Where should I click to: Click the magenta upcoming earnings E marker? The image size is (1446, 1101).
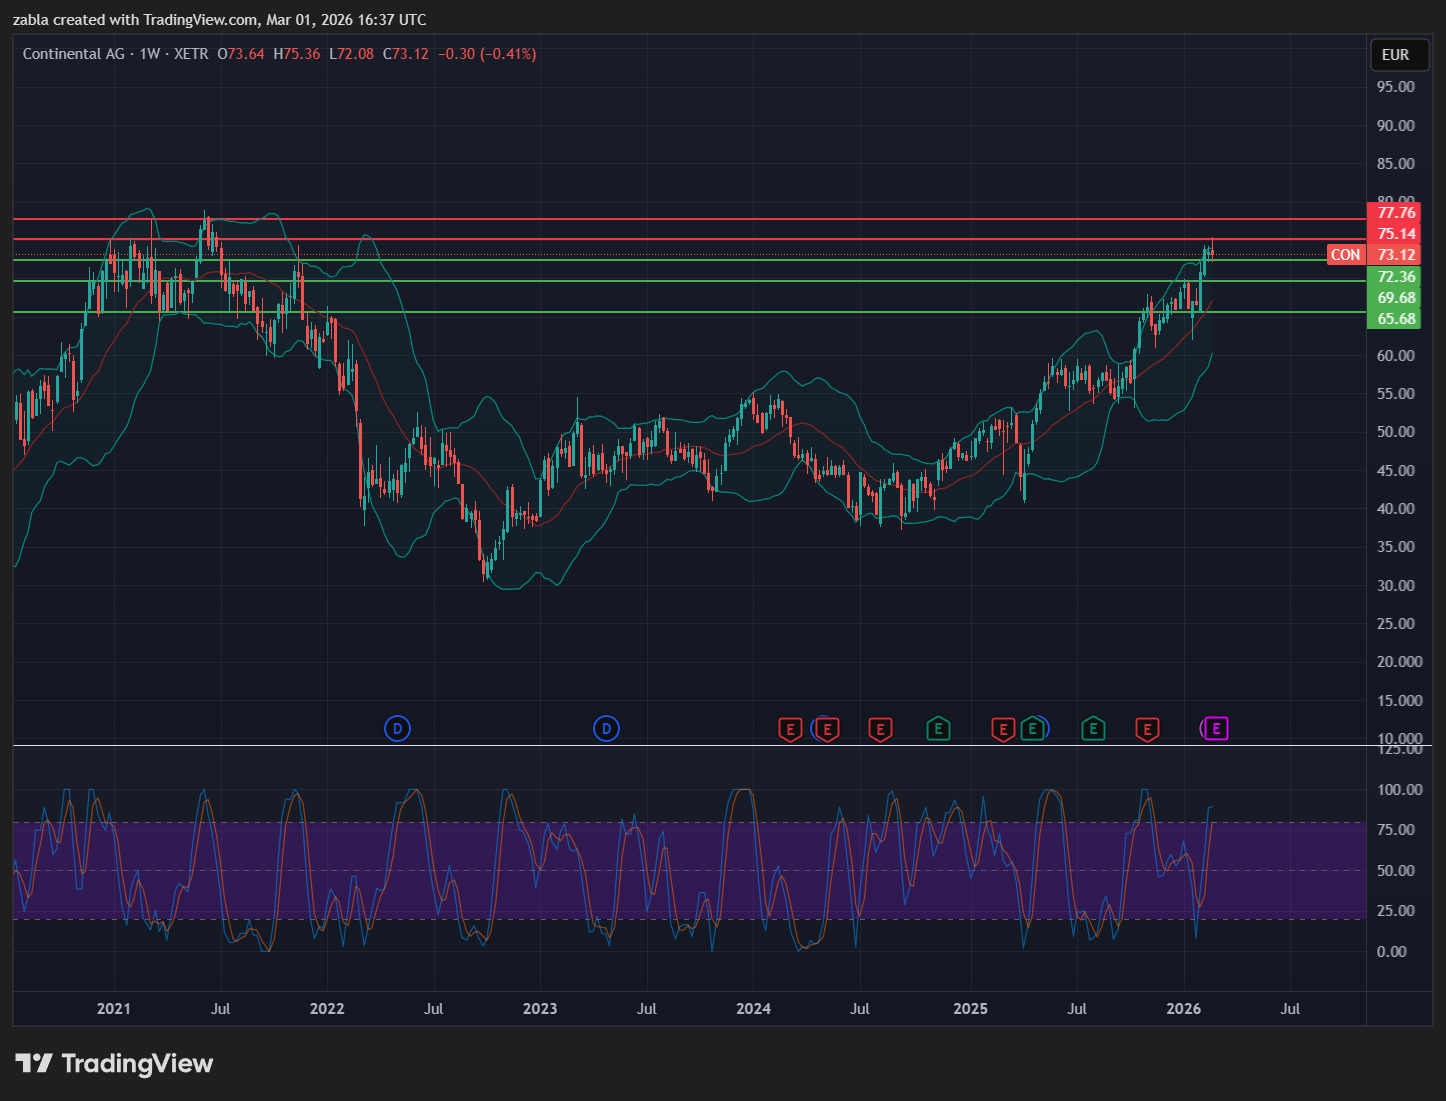point(1216,729)
